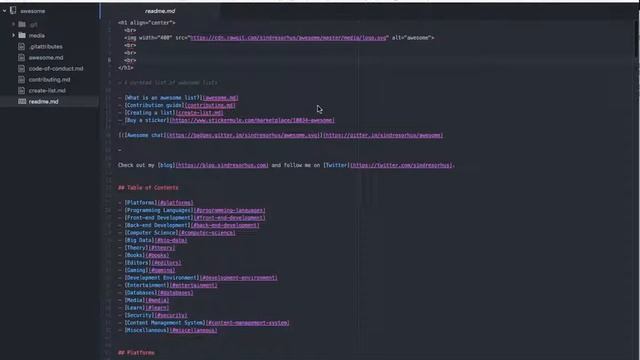Viewport: 640px width, 360px height.
Task: Click the (#gaming) anchor link
Action: [x=162, y=270]
